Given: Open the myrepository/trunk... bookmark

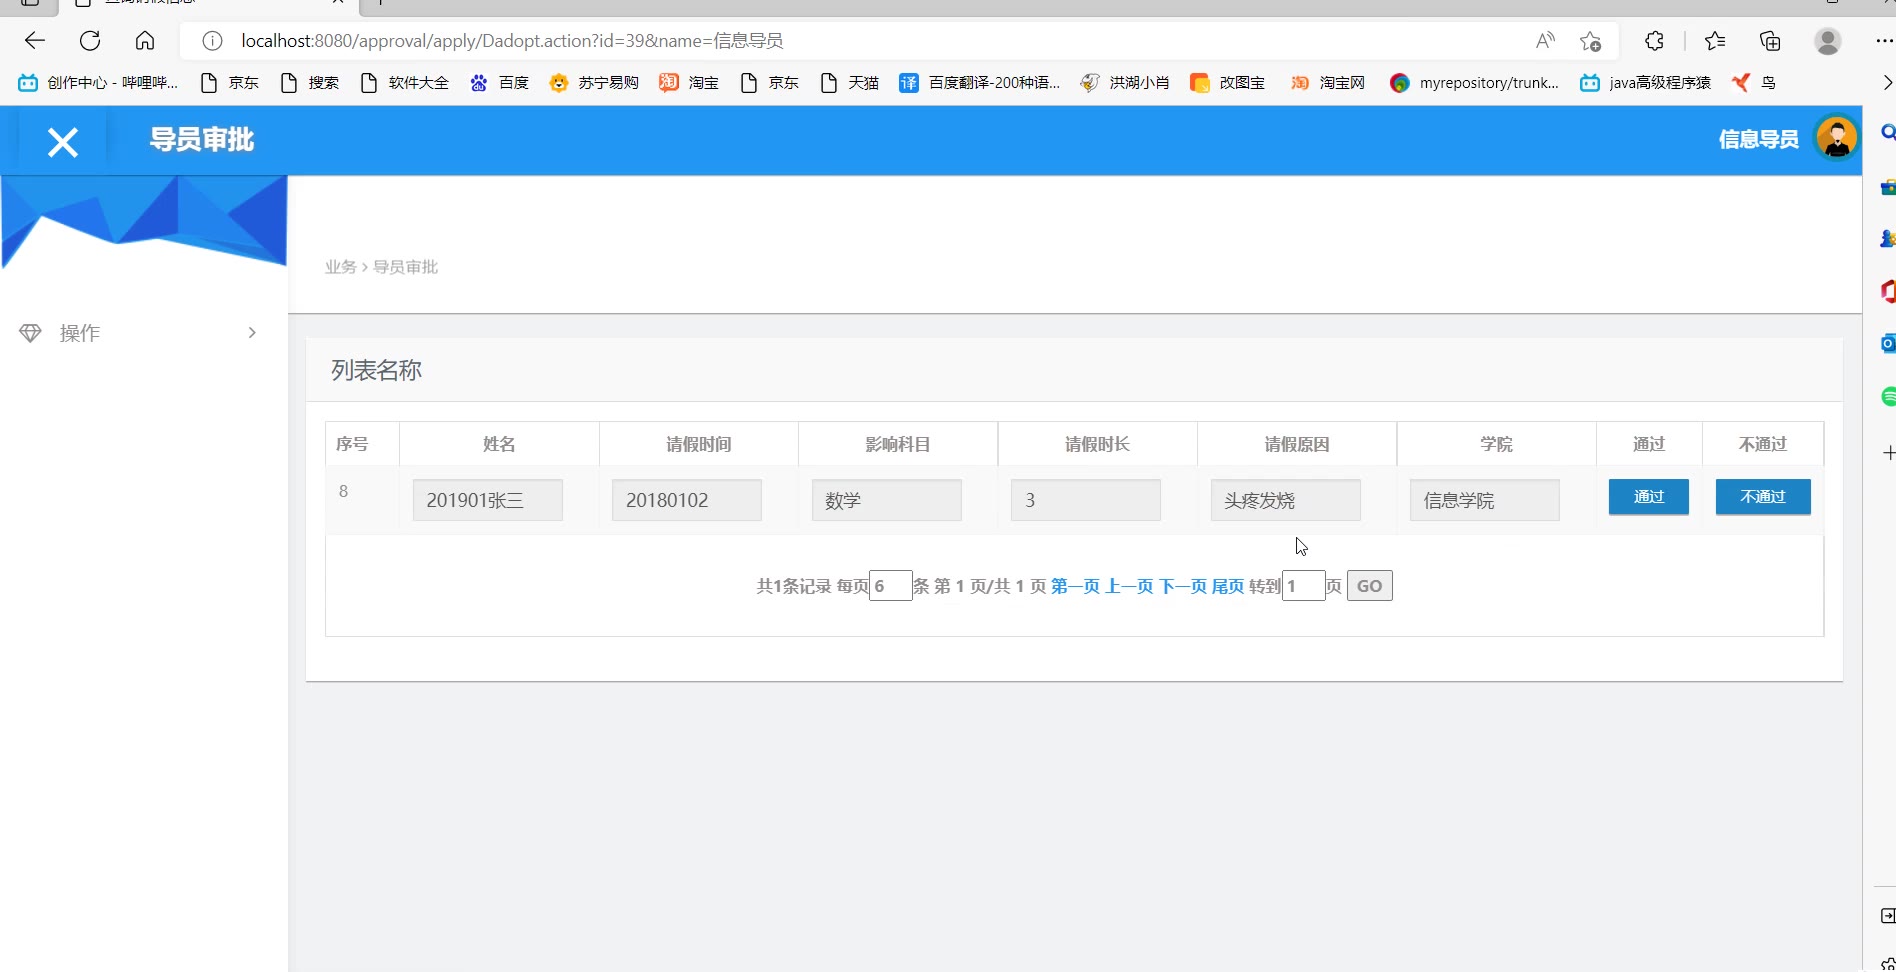Looking at the screenshot, I should coord(1475,83).
